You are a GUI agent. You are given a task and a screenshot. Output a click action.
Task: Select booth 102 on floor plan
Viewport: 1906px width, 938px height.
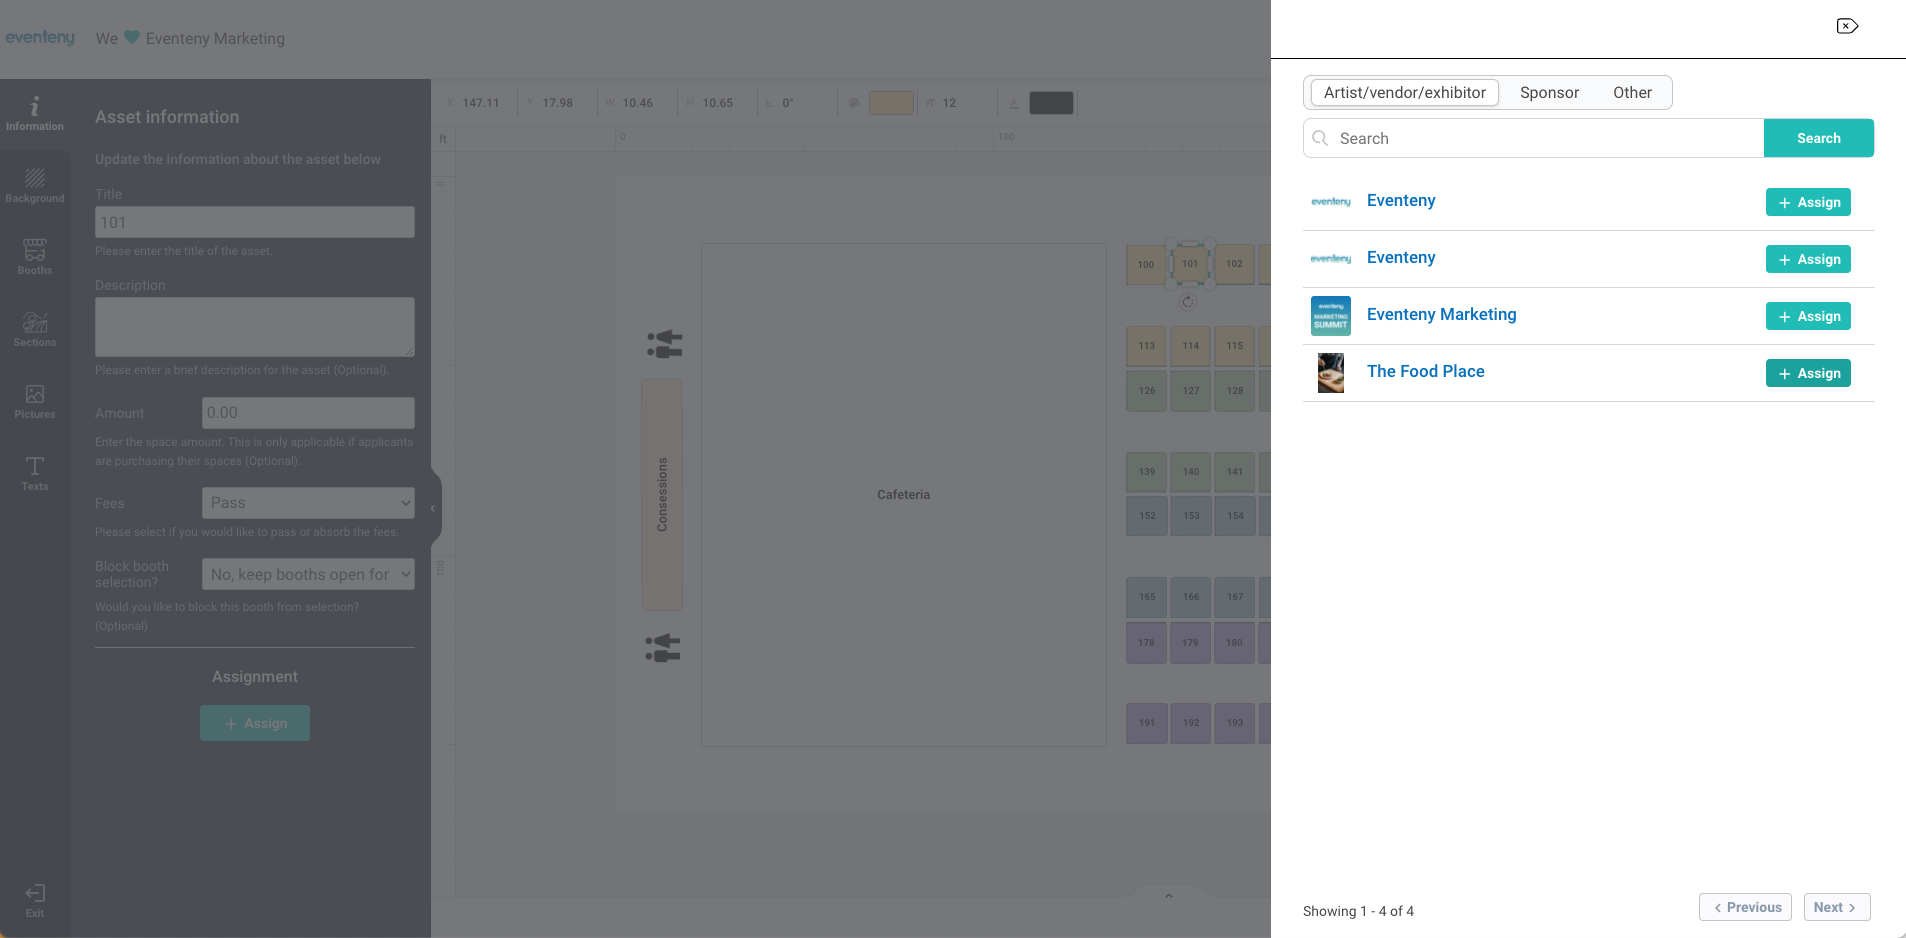point(1235,264)
